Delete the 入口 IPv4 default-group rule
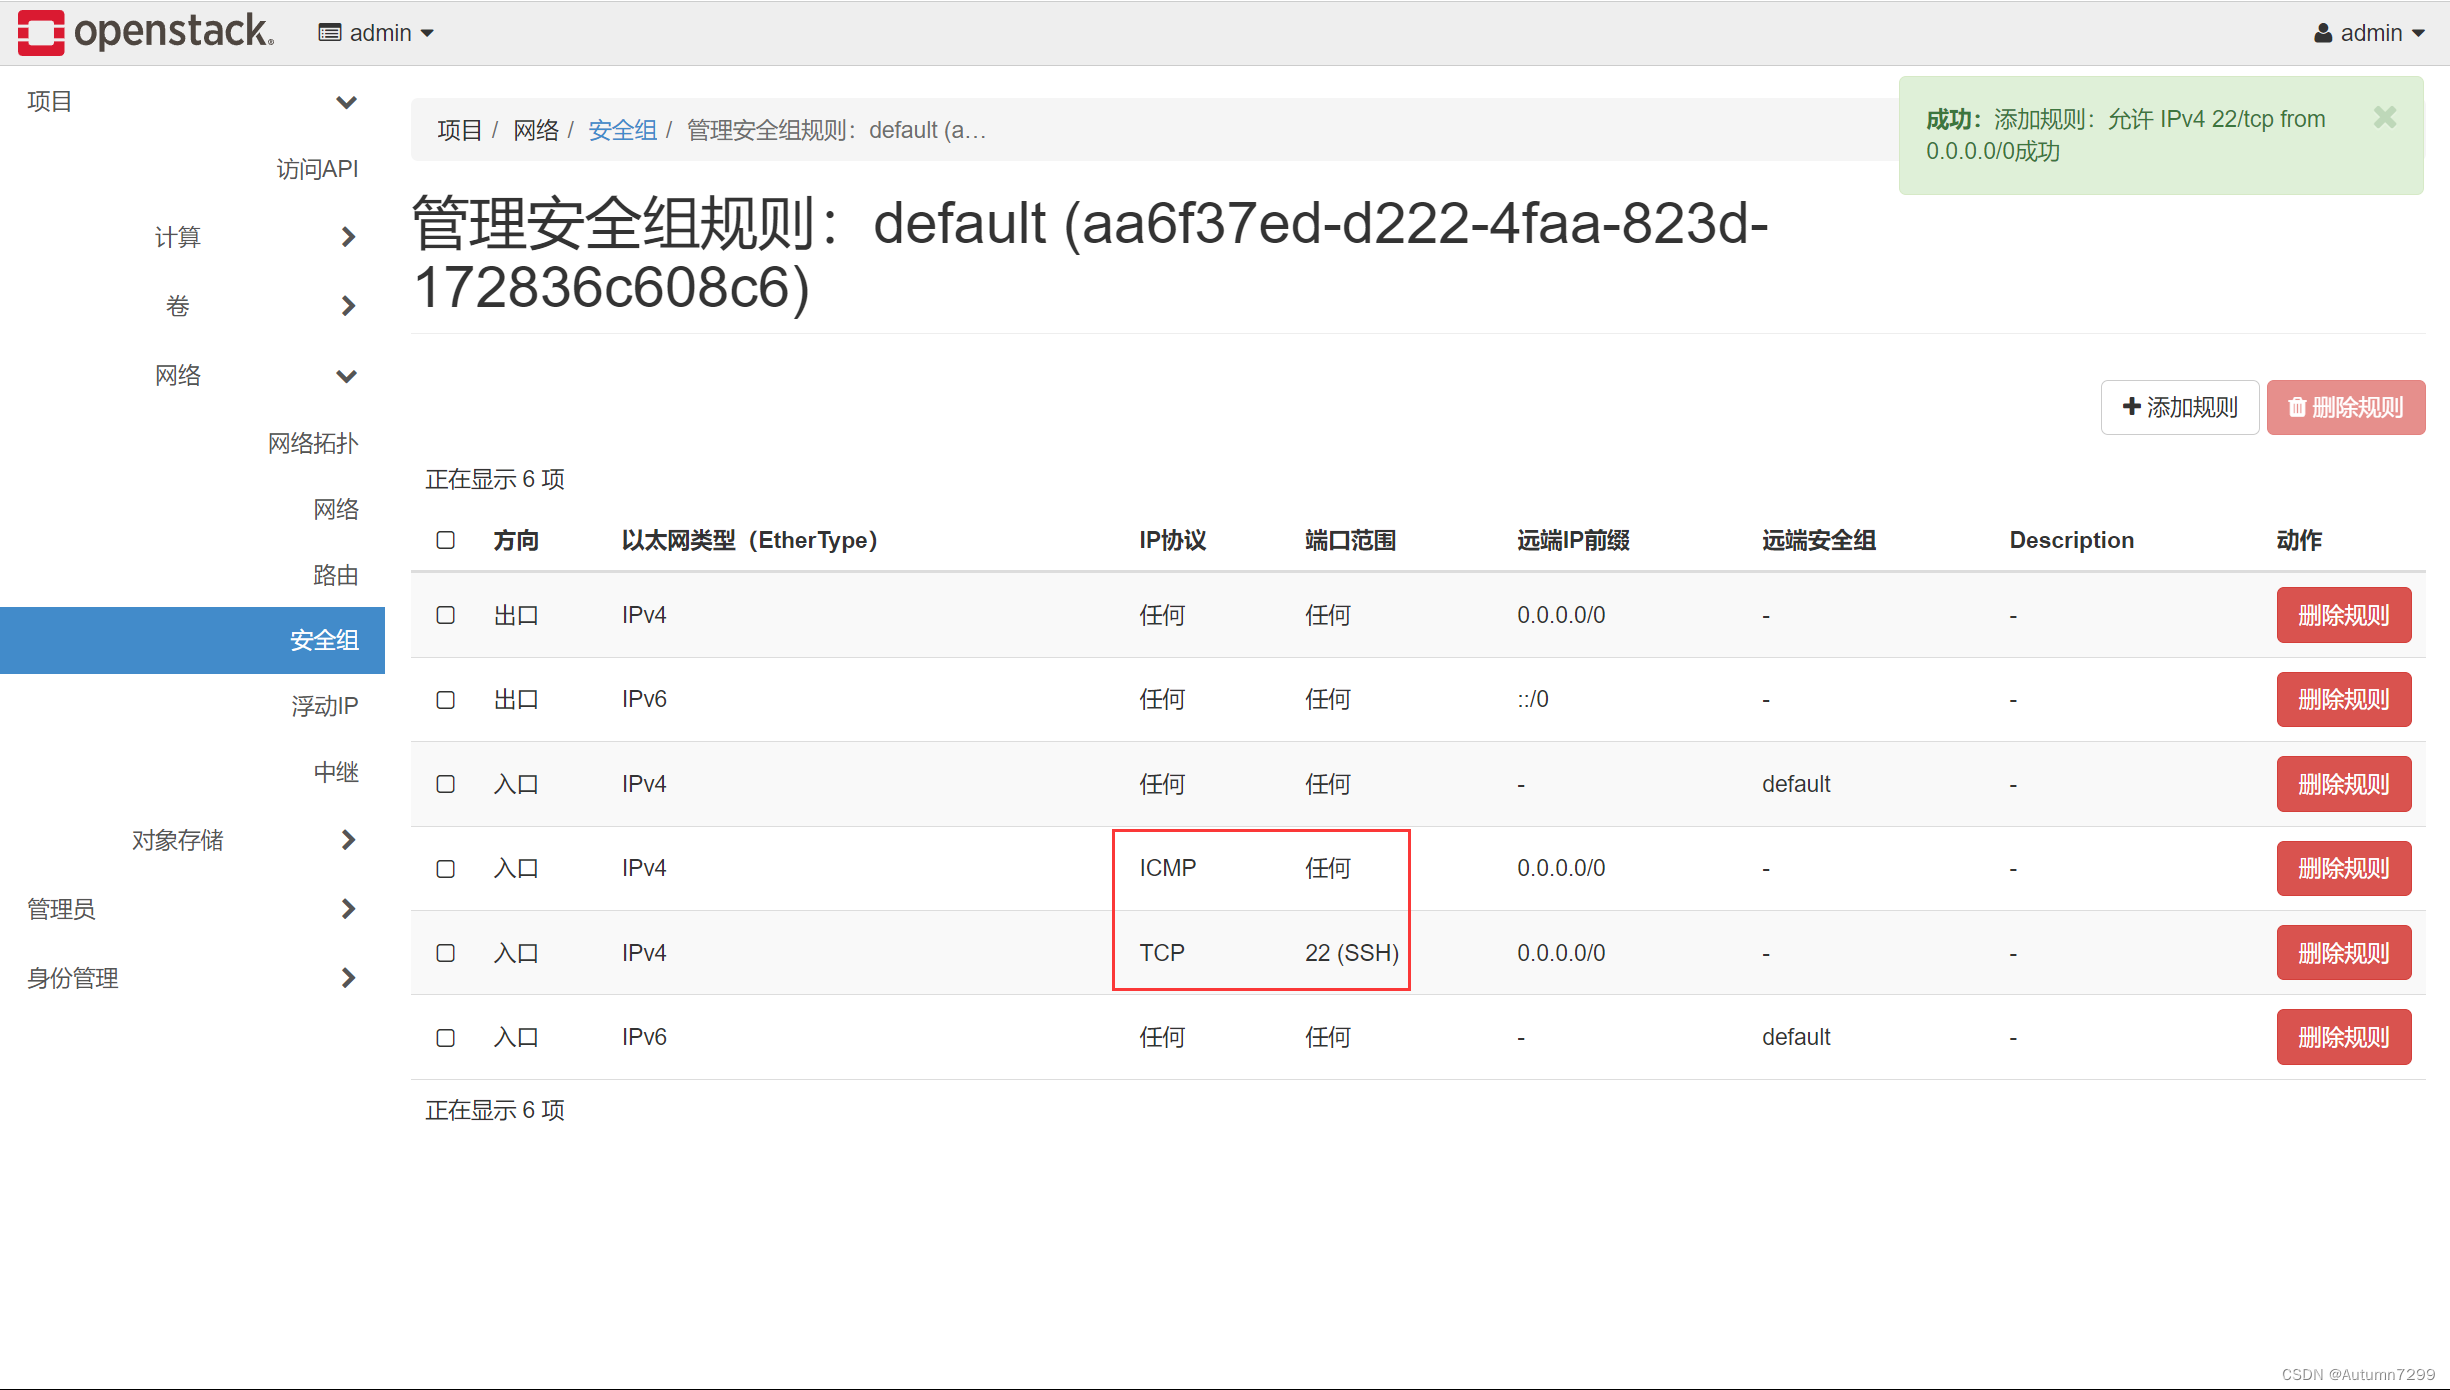 (2344, 784)
